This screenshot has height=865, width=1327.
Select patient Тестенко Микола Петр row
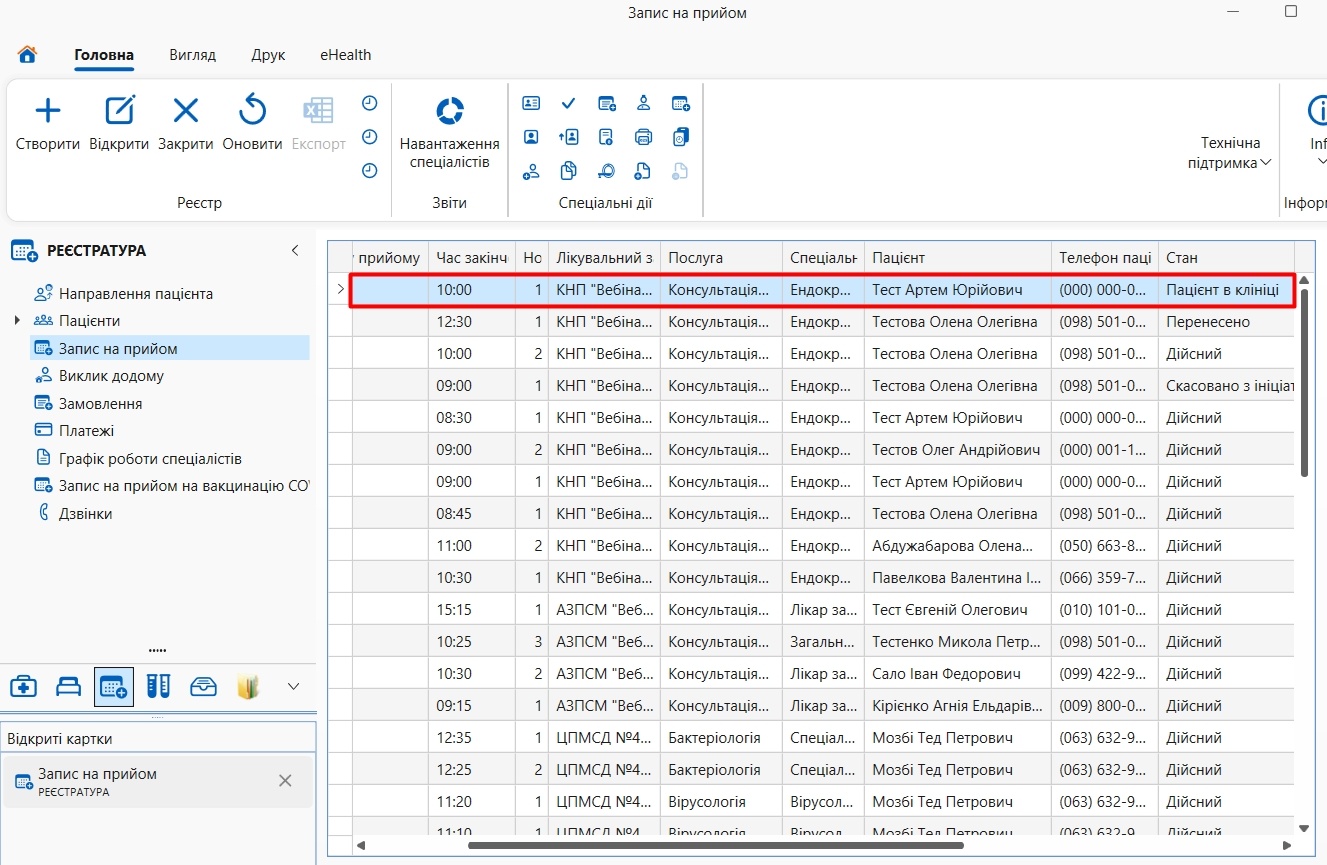[957, 642]
